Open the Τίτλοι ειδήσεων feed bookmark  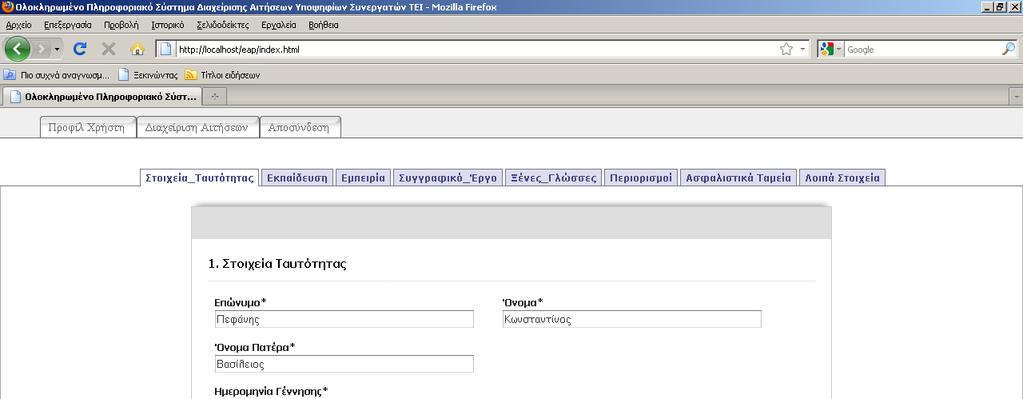coord(222,75)
